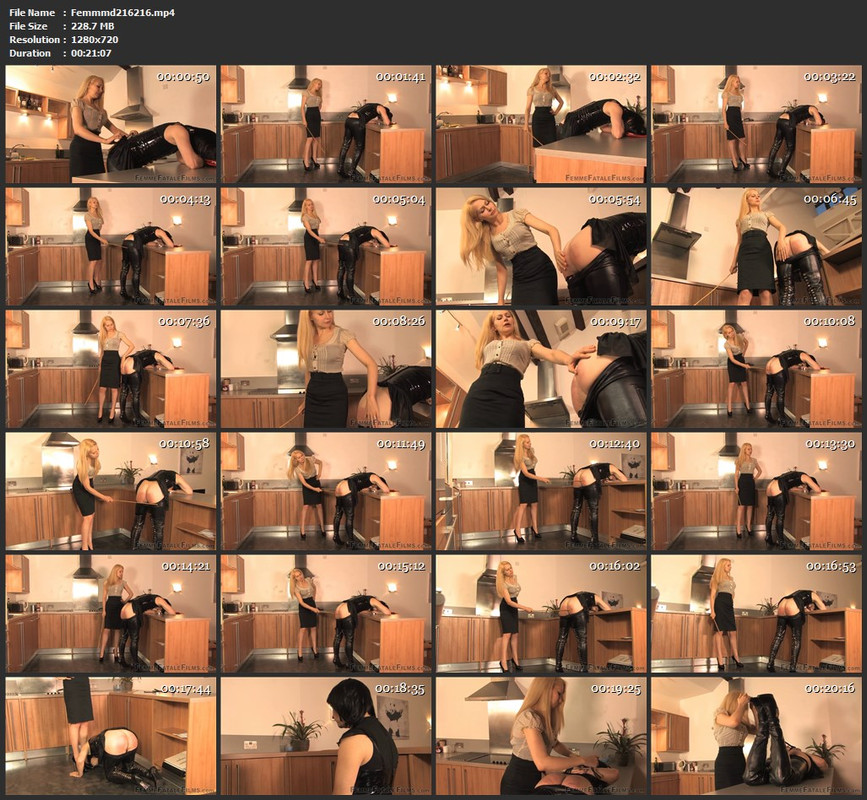Choose the frame marked 00:06:45
This screenshot has width=867, height=800.
point(756,247)
